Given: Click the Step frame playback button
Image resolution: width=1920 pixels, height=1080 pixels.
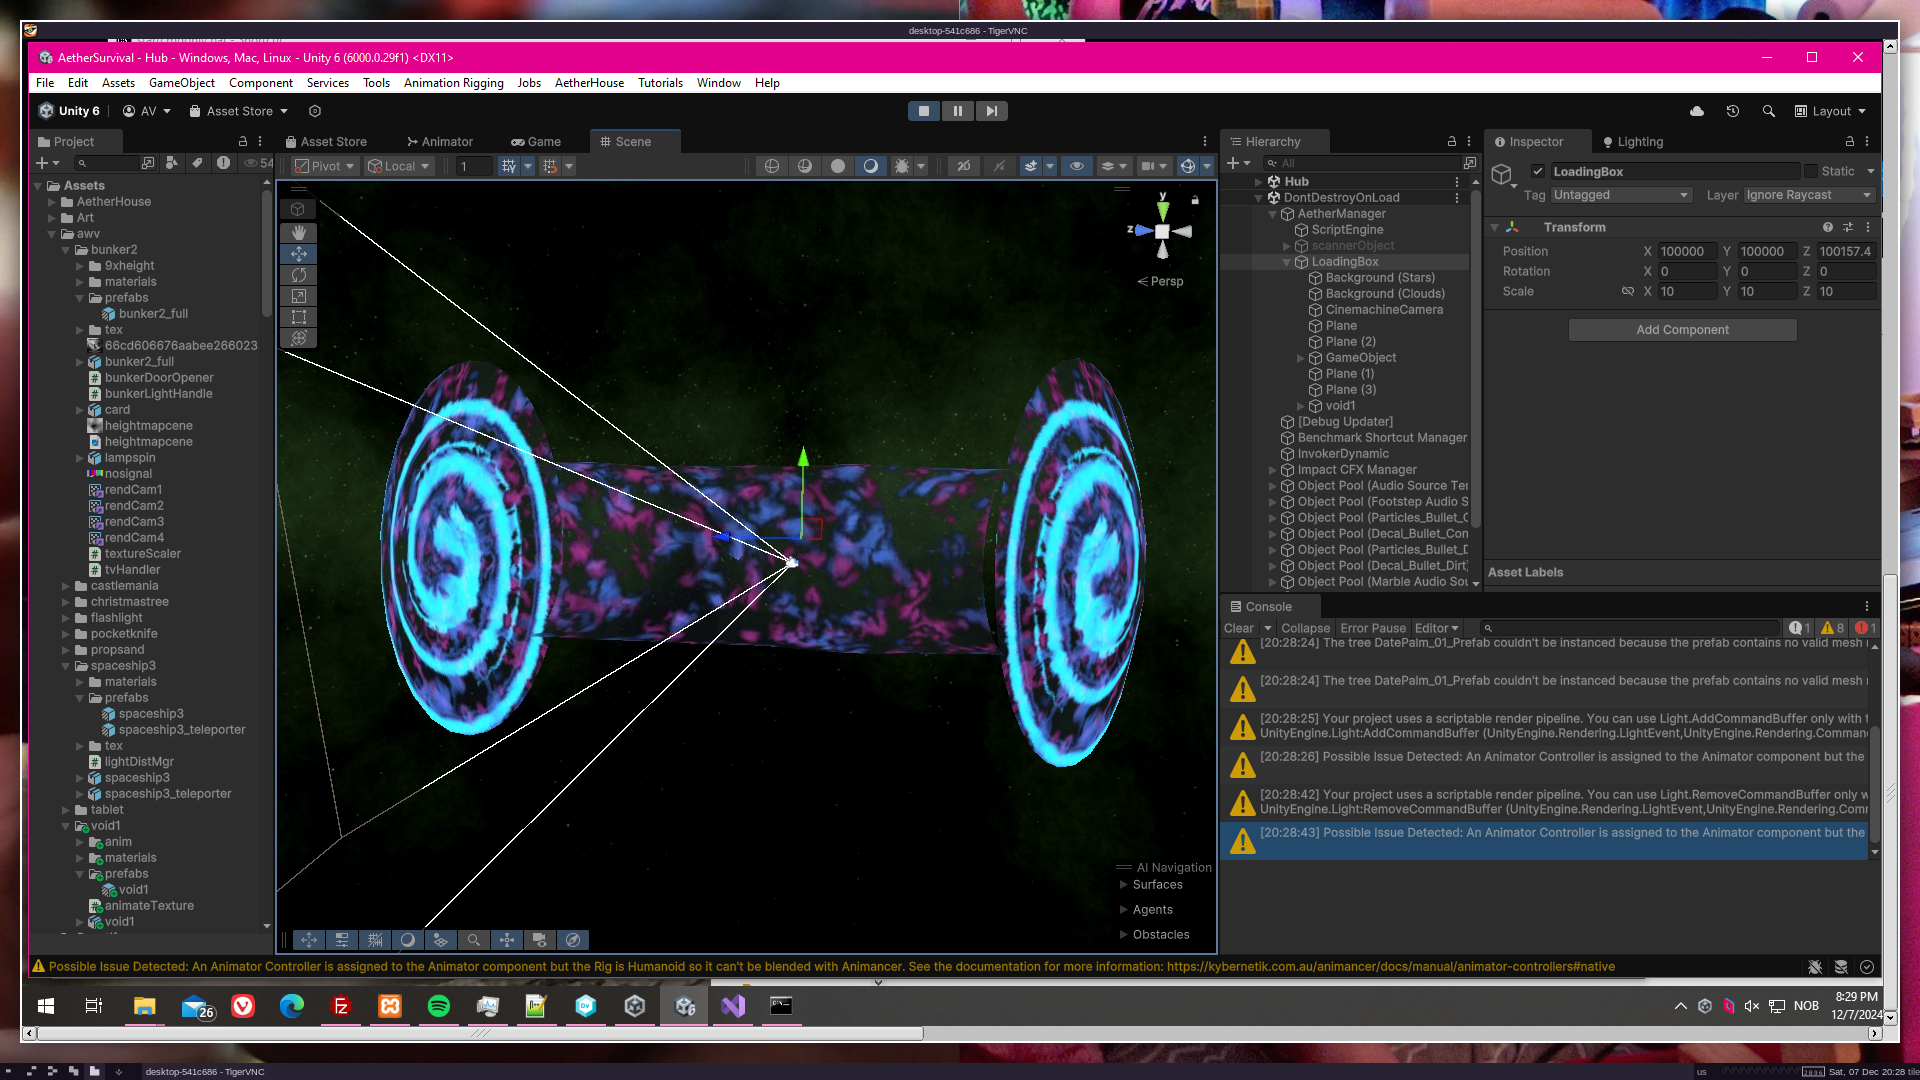Looking at the screenshot, I should [x=991, y=111].
